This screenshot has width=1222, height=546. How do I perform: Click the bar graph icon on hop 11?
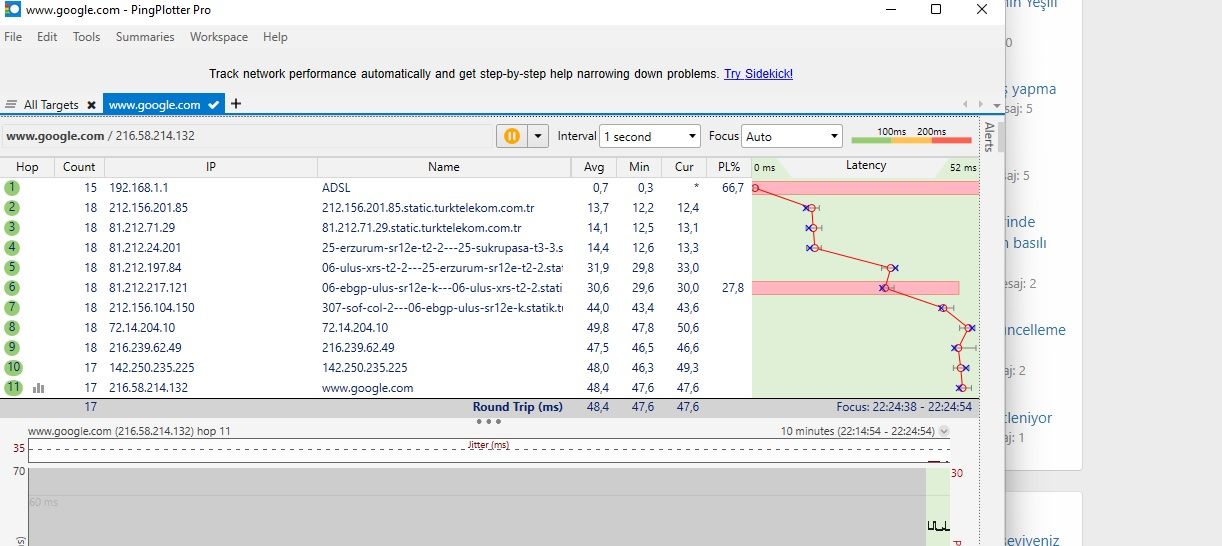pyautogui.click(x=38, y=388)
